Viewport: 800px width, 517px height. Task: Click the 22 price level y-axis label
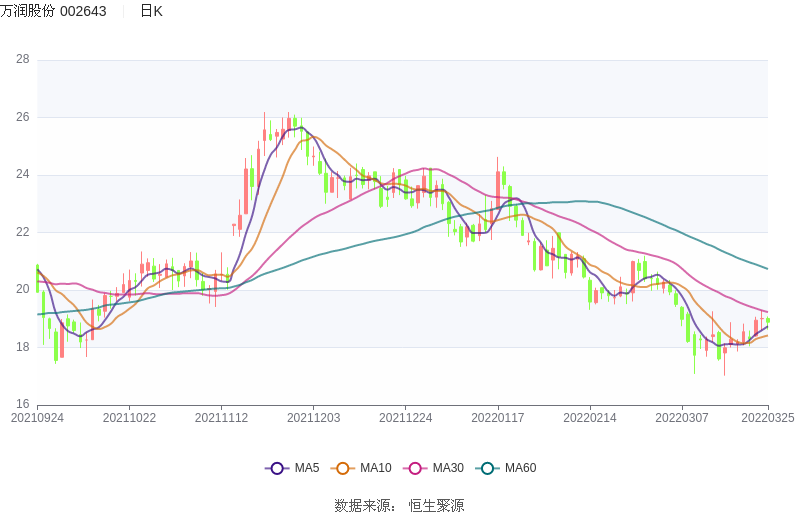pyautogui.click(x=22, y=232)
